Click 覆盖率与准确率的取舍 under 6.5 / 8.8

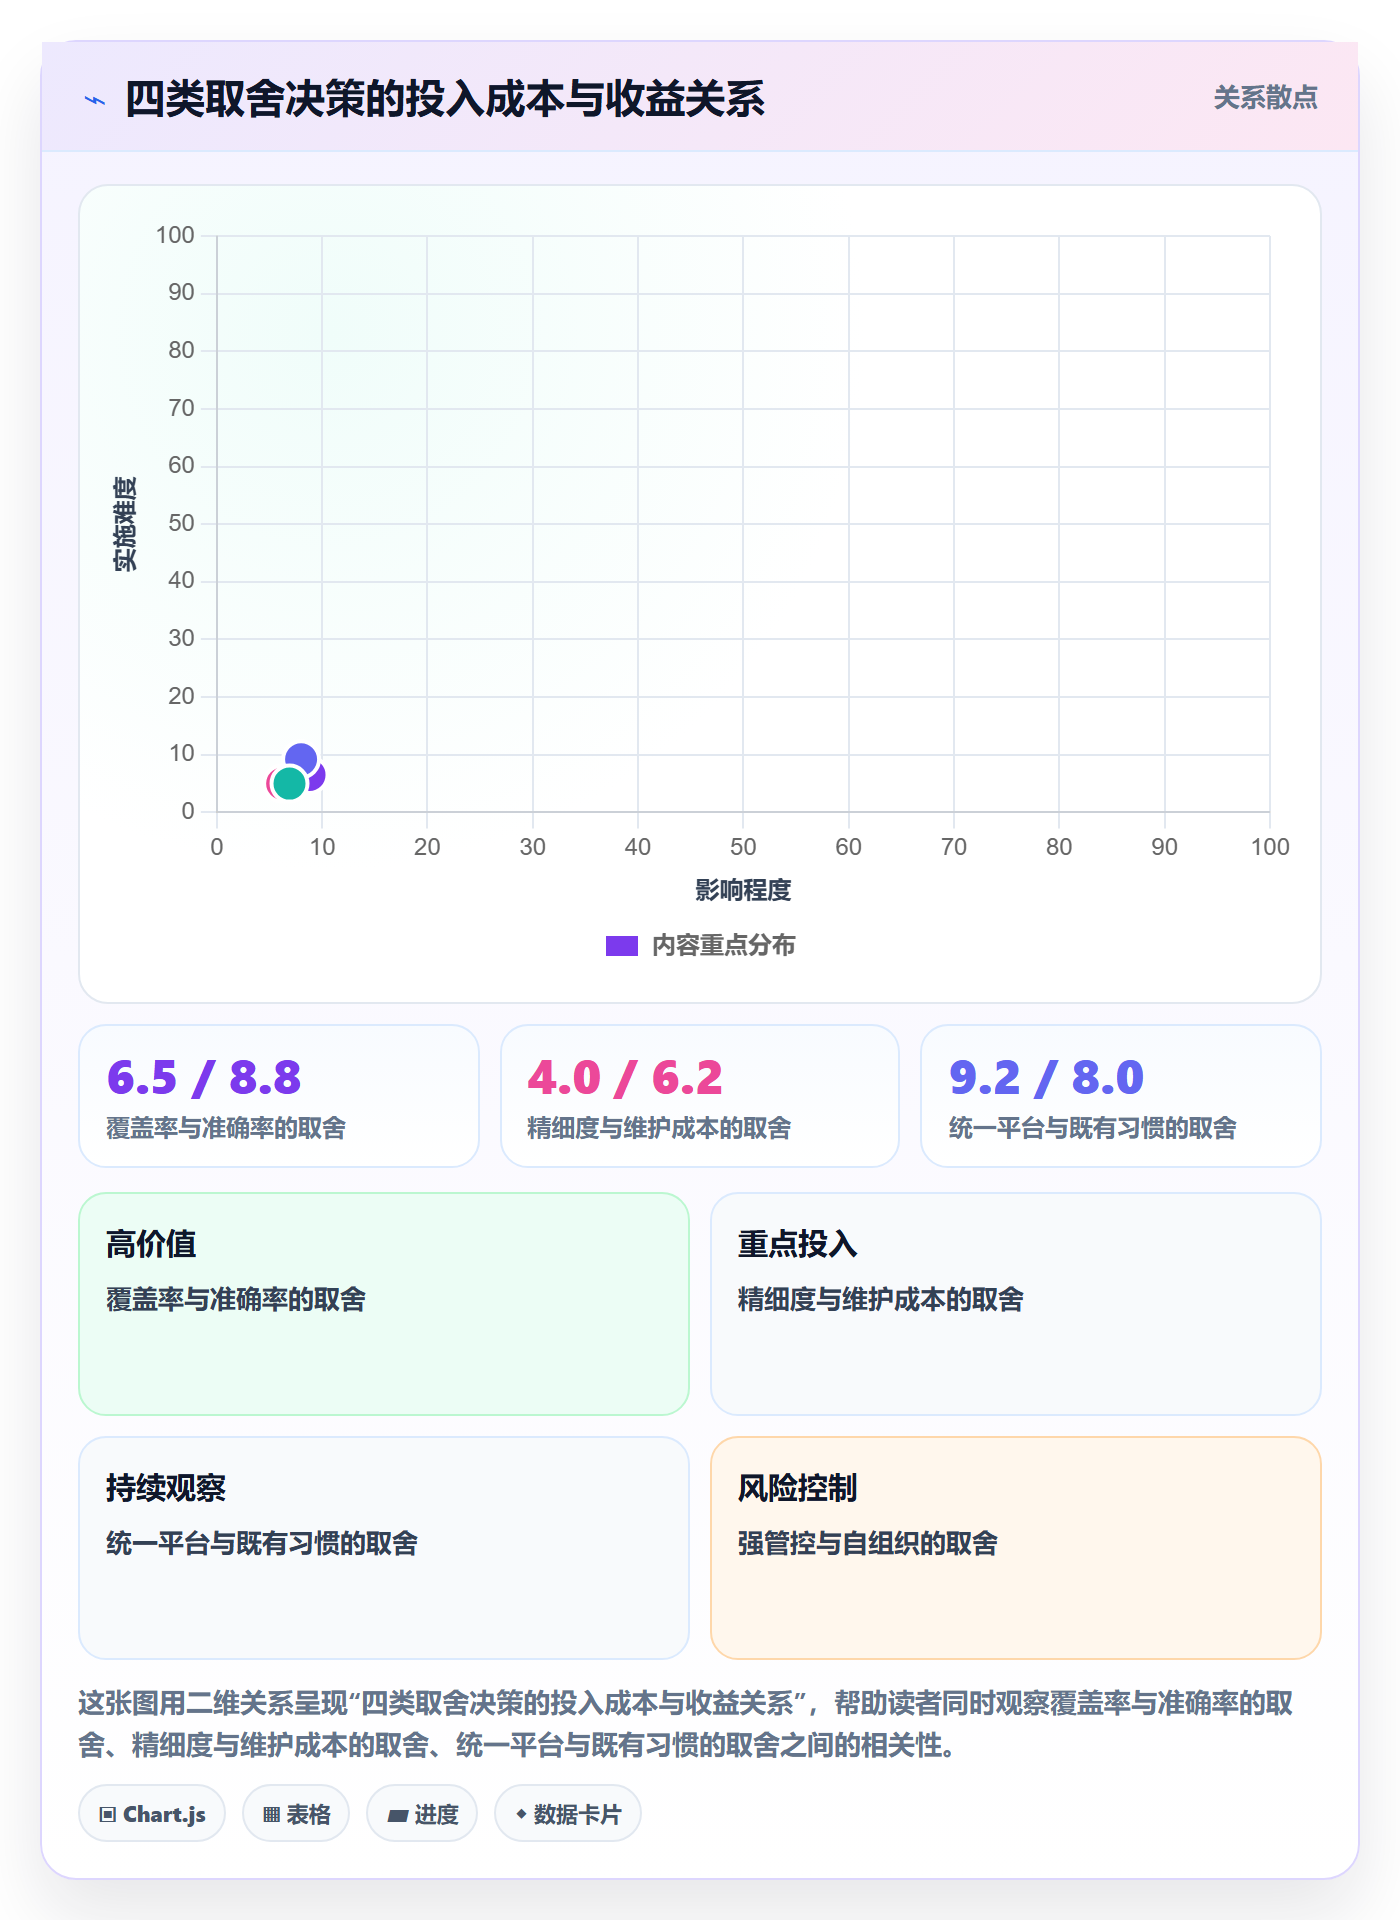coord(226,1128)
